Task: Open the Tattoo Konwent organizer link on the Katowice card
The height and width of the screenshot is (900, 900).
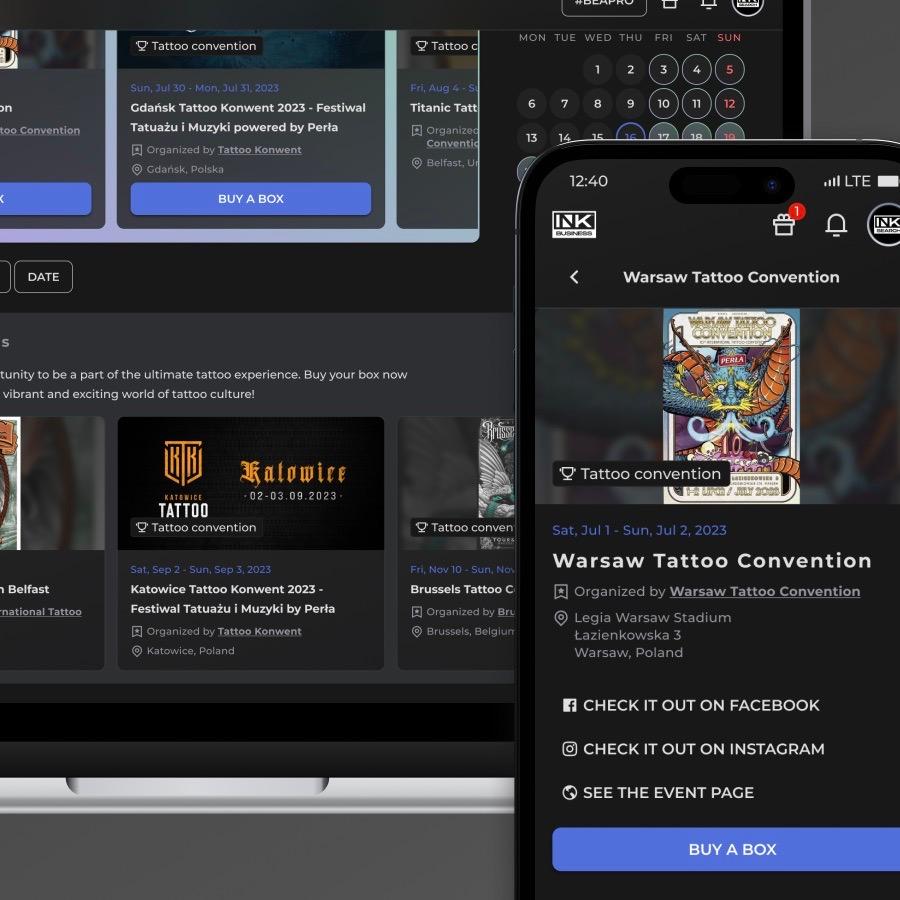Action: tap(259, 631)
